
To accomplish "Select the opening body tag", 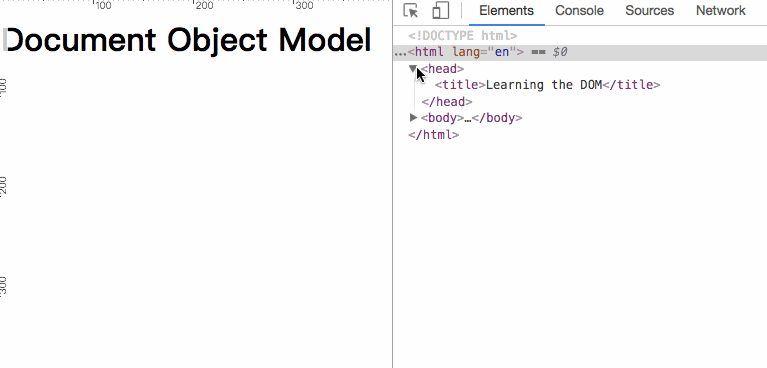I will 442,118.
